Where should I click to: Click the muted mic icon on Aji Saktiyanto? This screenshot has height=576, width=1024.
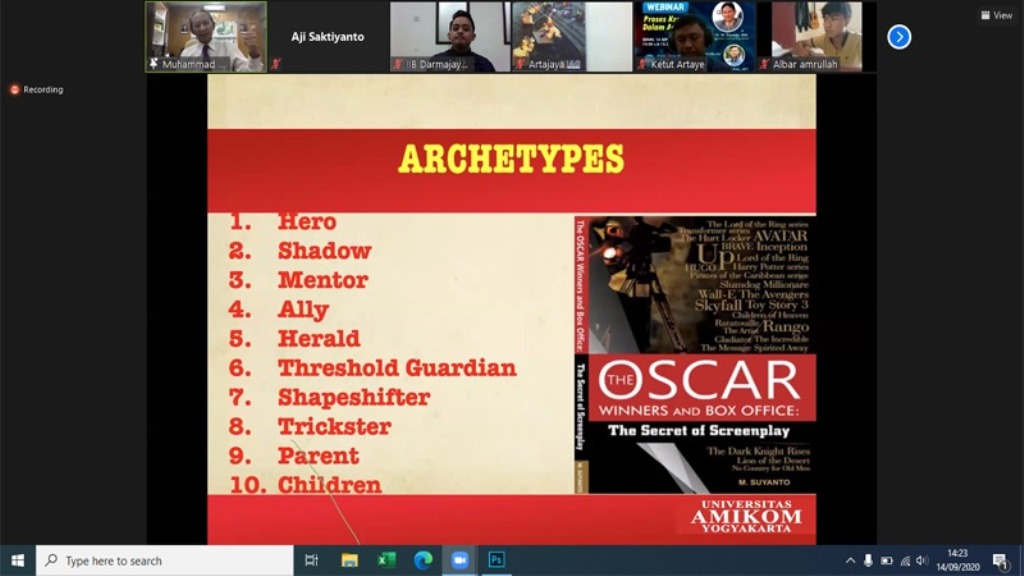coord(276,63)
